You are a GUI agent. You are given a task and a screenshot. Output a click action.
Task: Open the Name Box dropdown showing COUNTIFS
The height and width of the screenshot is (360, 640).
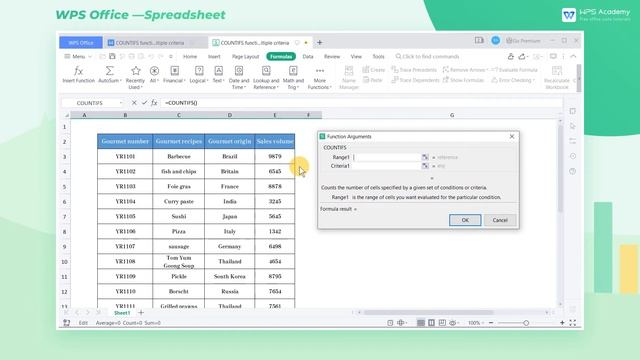(x=121, y=103)
